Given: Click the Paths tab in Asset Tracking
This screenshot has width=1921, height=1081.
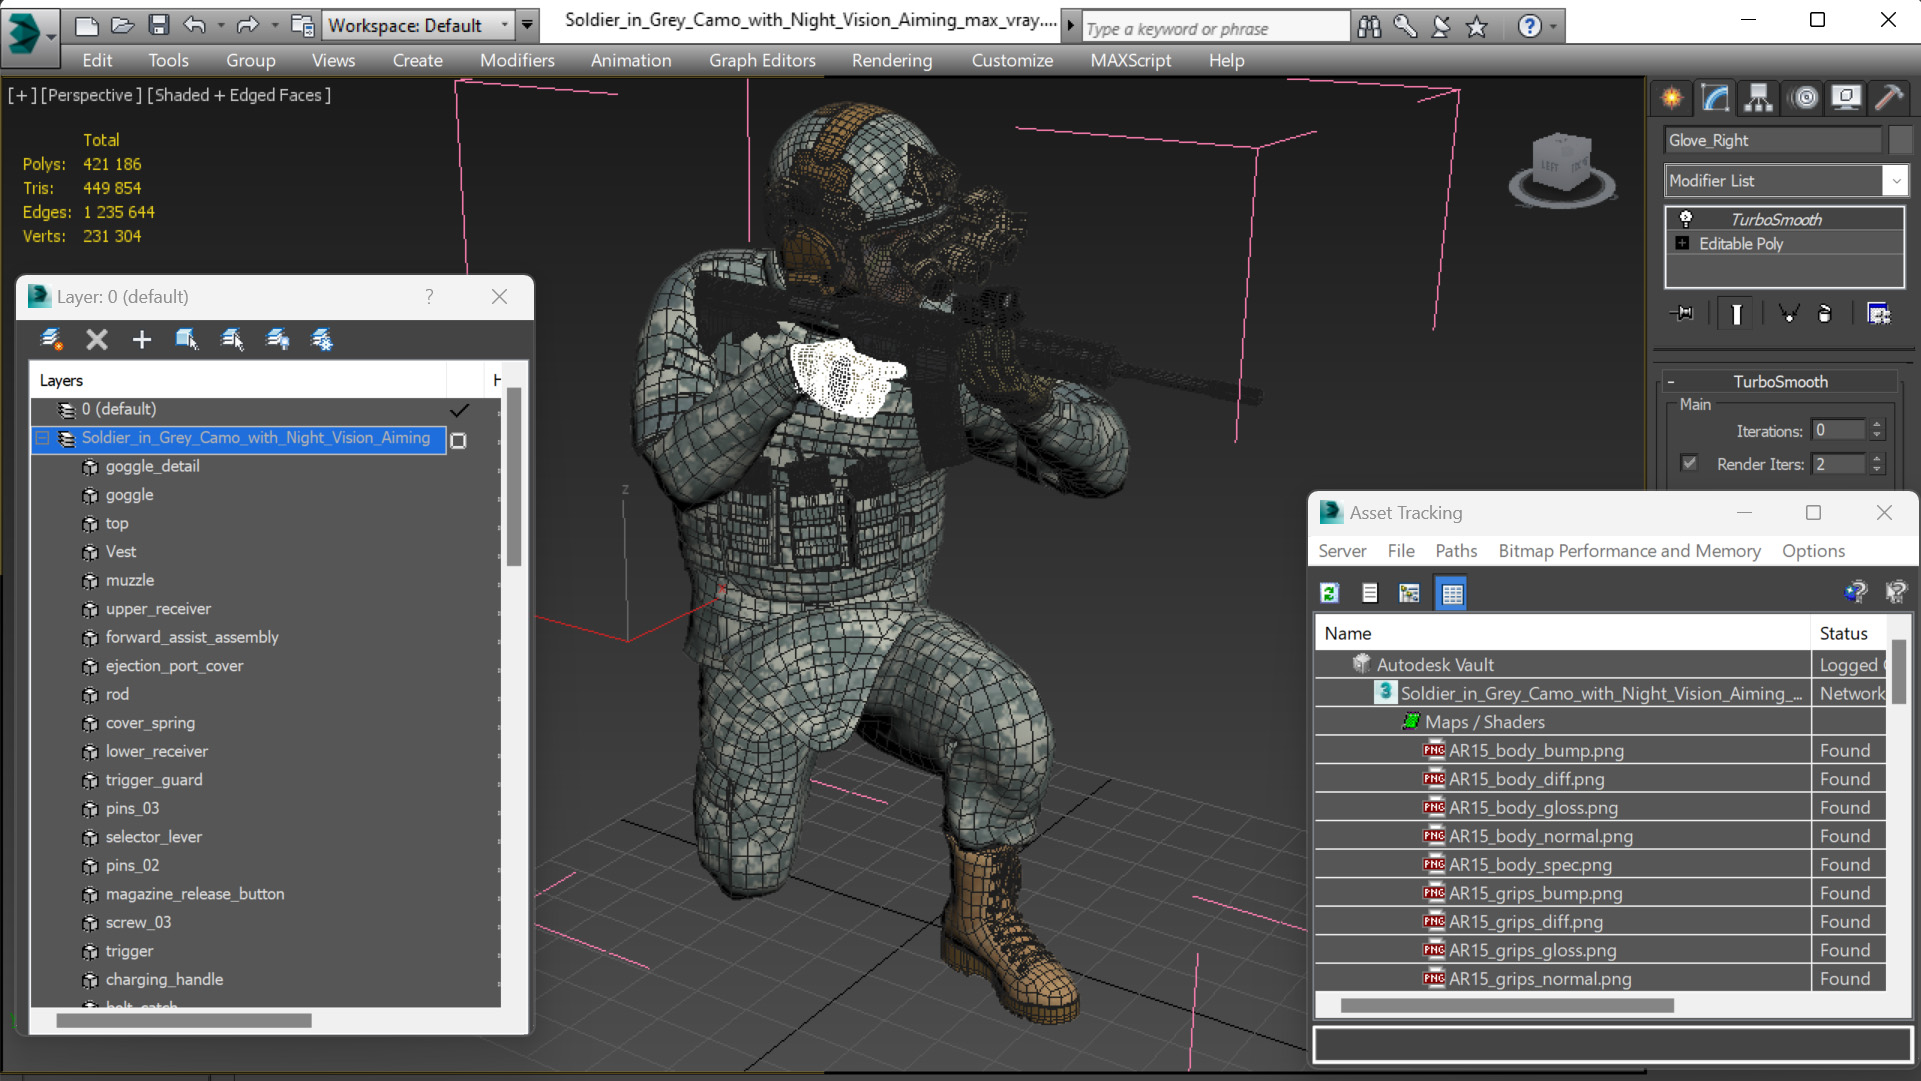Looking at the screenshot, I should (x=1455, y=550).
